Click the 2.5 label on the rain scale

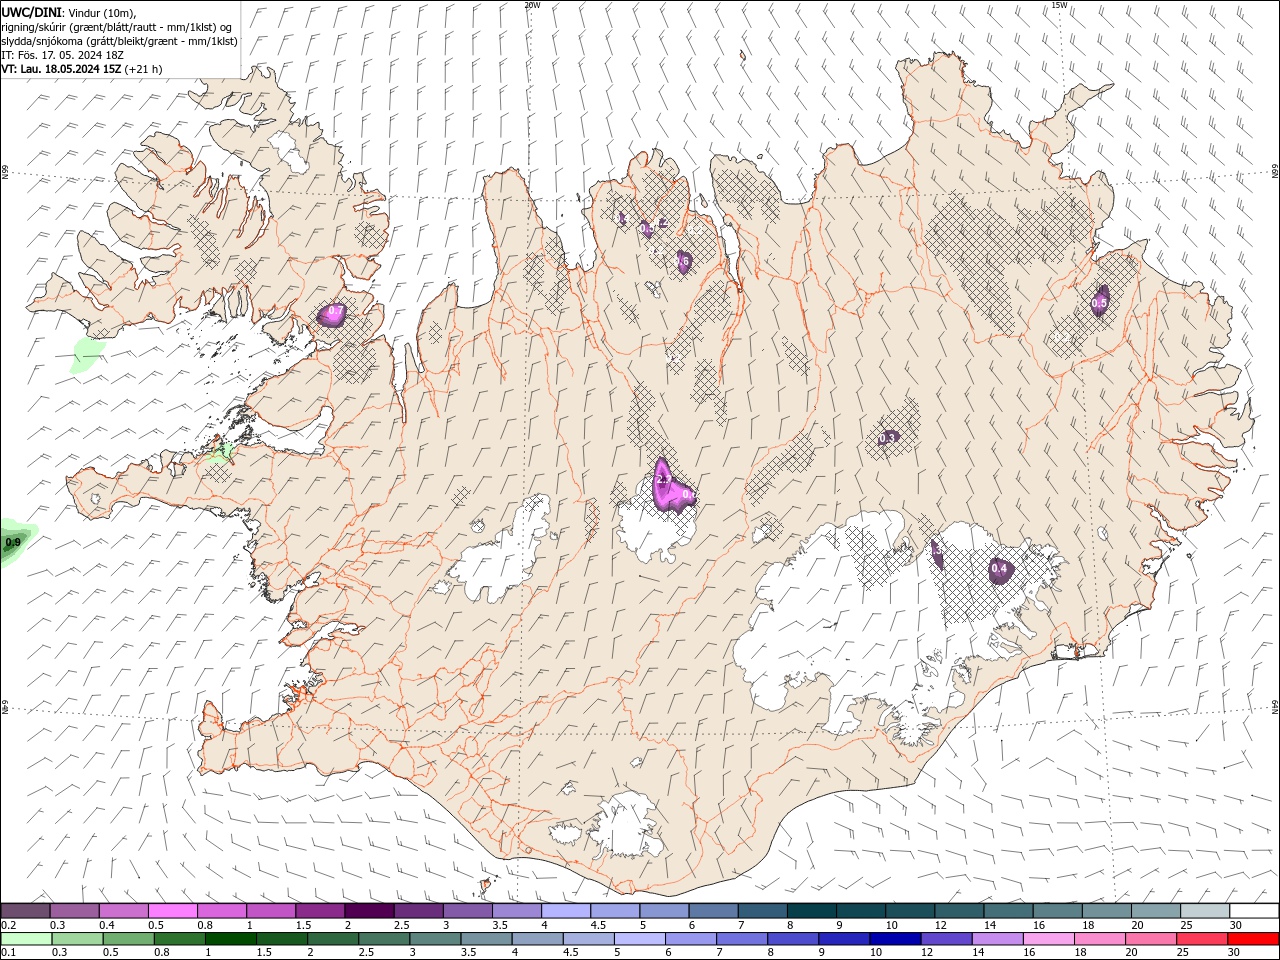[366, 953]
